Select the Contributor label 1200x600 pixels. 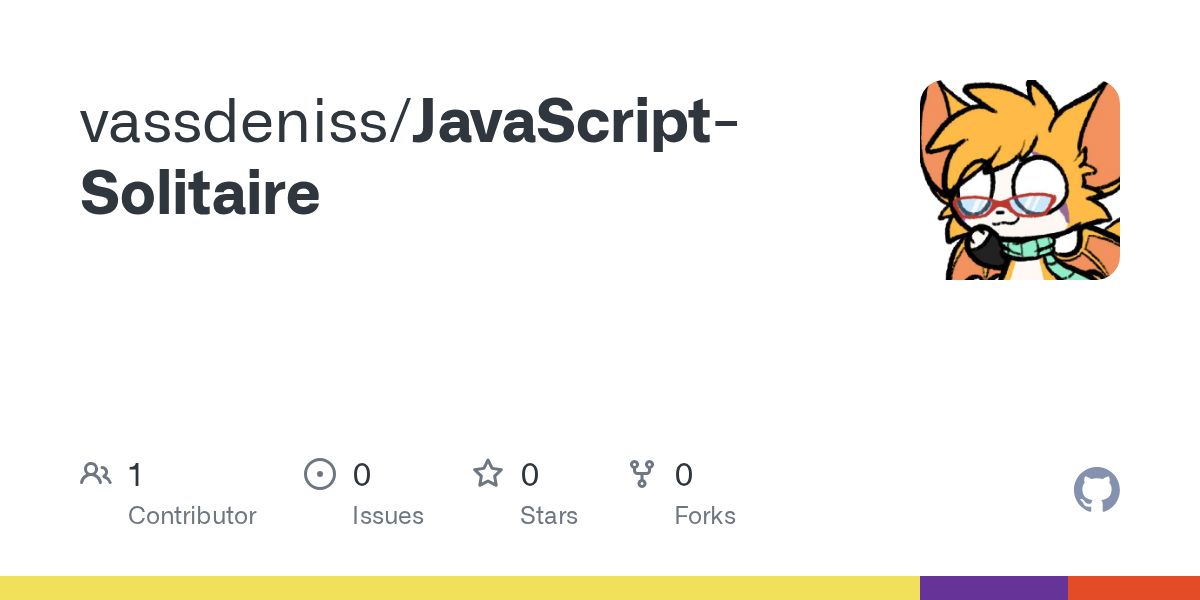192,516
